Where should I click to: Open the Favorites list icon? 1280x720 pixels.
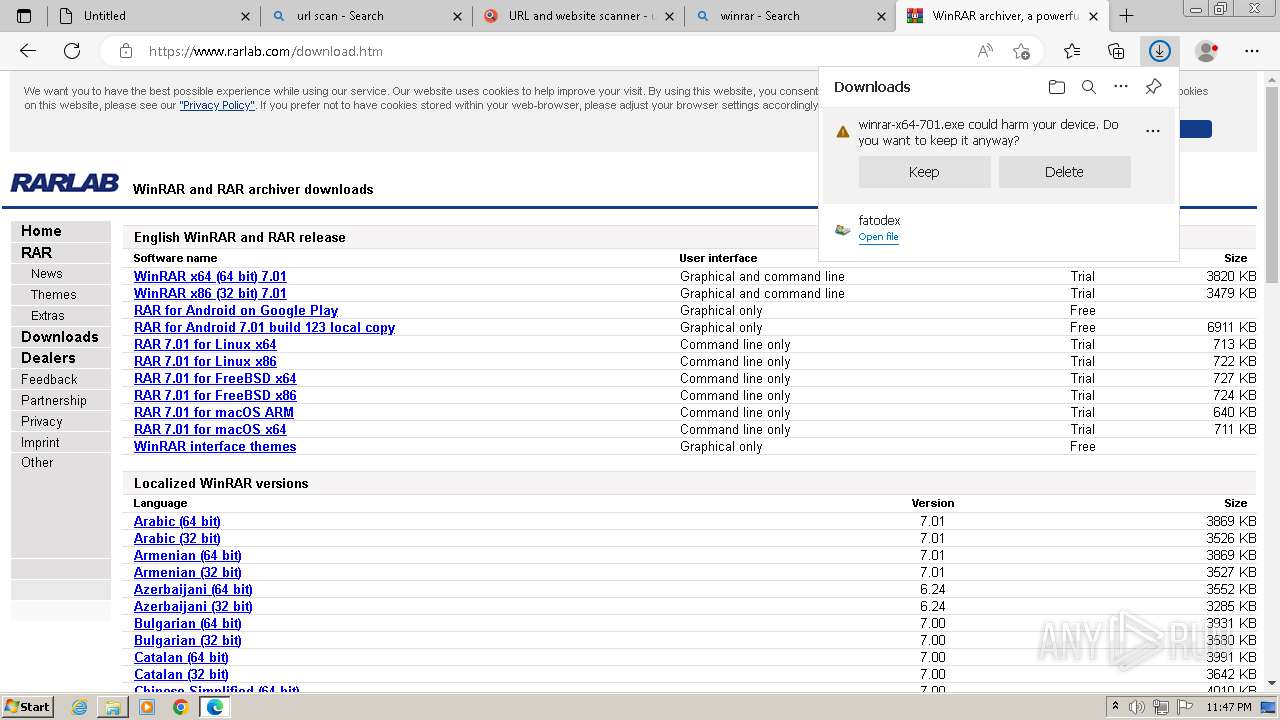click(x=1072, y=51)
